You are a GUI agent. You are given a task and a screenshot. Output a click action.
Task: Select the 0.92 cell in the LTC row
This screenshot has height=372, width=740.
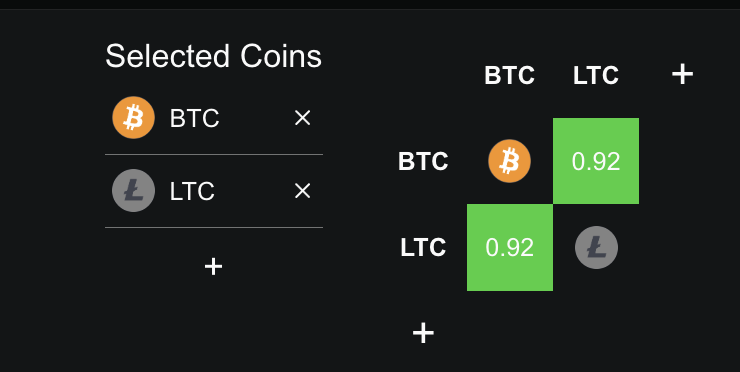coord(510,247)
